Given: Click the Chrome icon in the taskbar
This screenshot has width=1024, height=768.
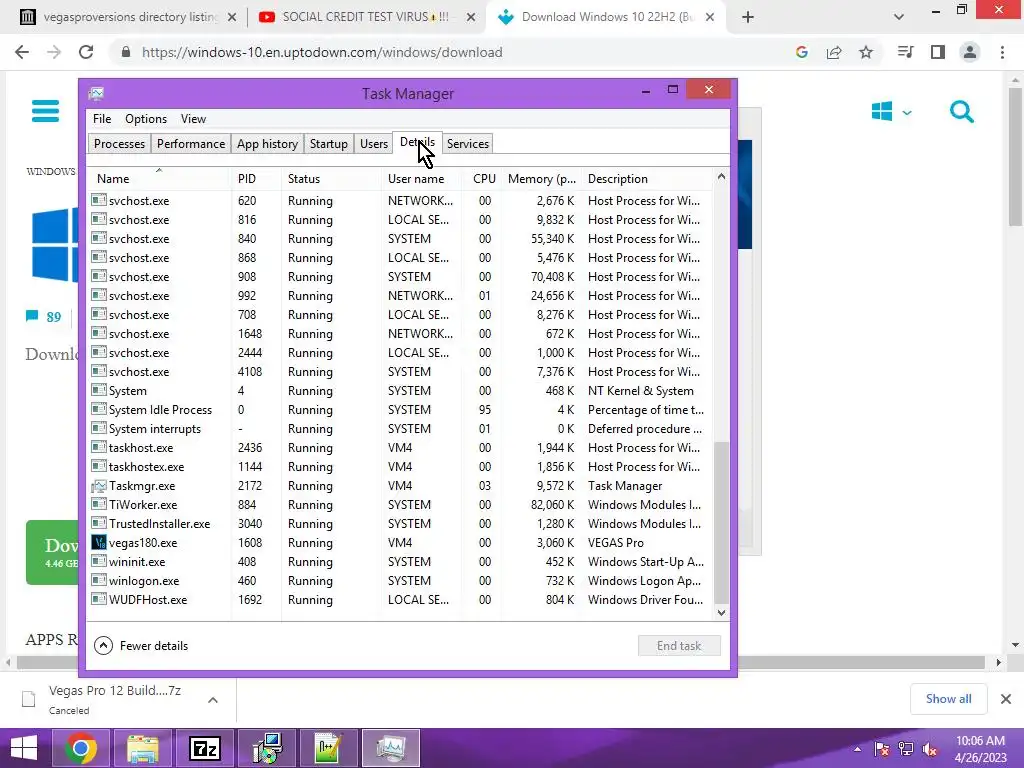Looking at the screenshot, I should 81,748.
